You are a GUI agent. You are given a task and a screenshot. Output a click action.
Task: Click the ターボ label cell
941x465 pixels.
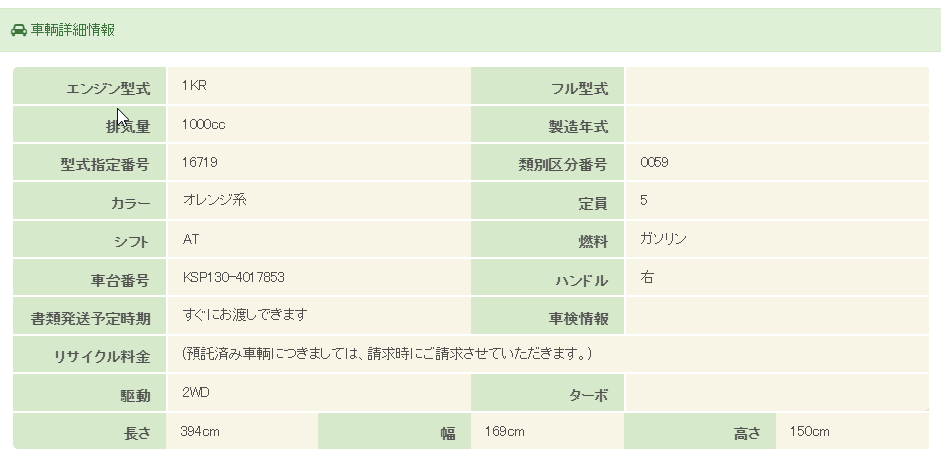coord(547,395)
